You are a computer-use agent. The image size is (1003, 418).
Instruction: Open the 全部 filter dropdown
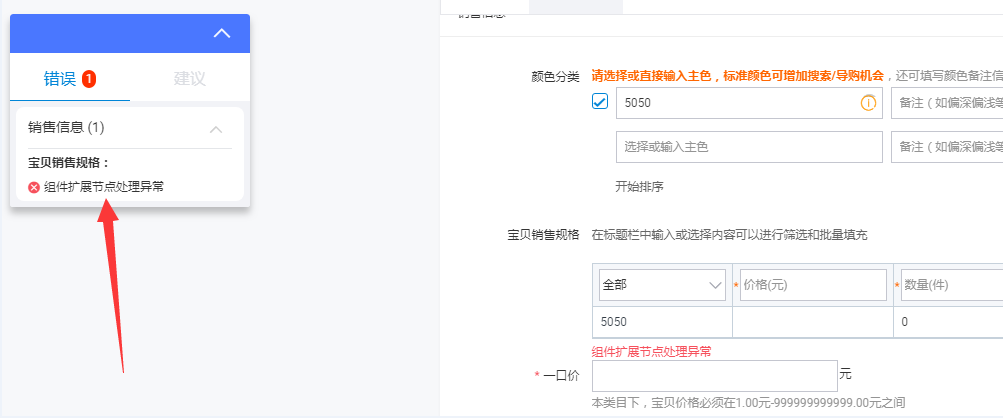point(662,285)
